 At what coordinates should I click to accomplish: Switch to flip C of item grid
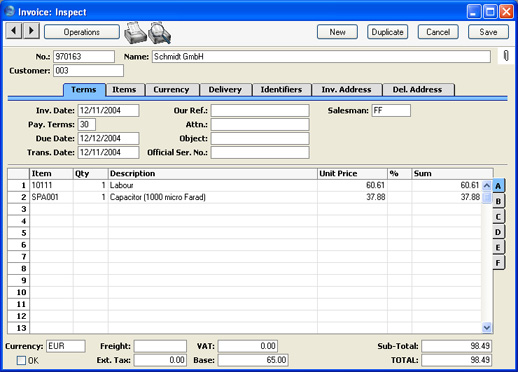click(x=498, y=217)
